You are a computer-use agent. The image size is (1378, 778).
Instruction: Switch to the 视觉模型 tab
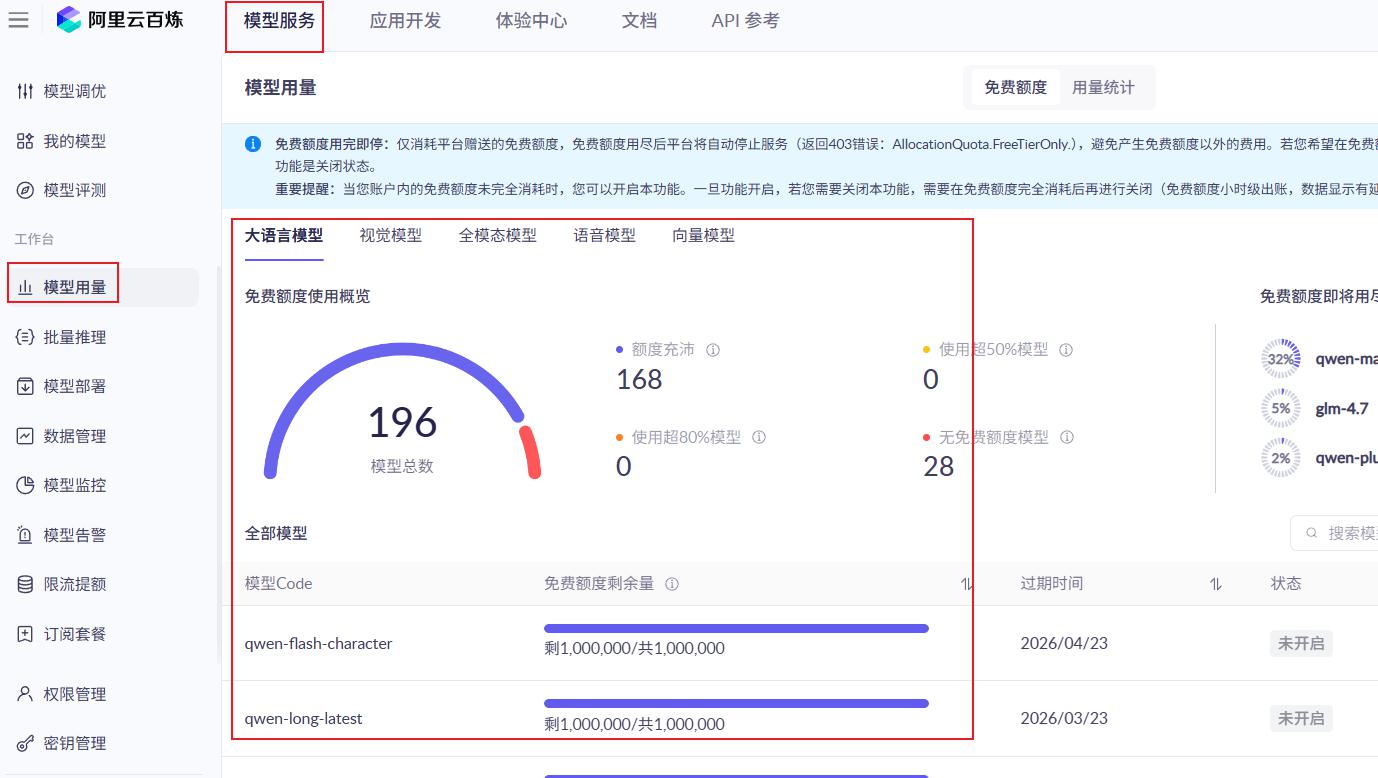(391, 235)
